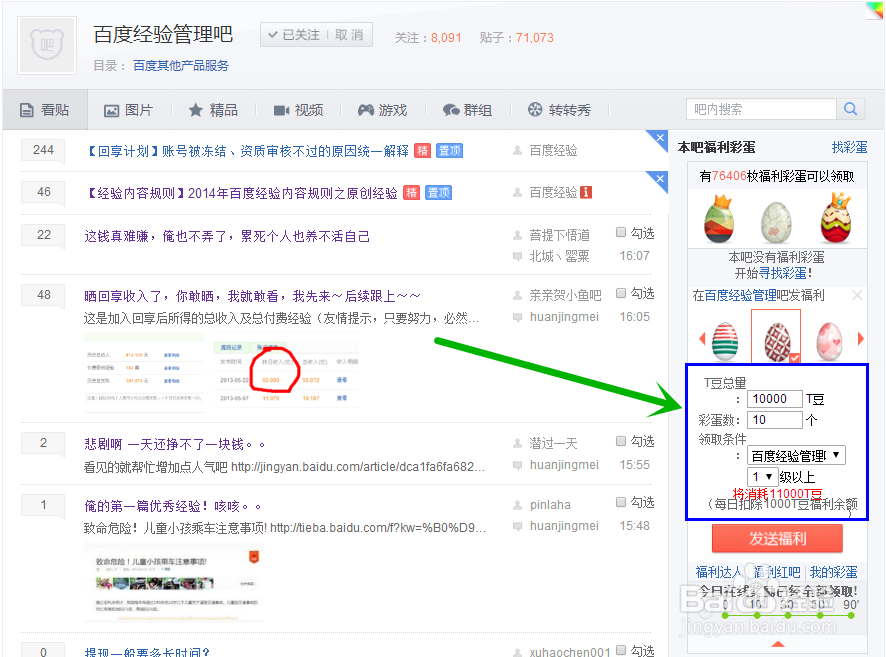Click author icon next to 亲亲贺小鱼吧

pos(517,295)
